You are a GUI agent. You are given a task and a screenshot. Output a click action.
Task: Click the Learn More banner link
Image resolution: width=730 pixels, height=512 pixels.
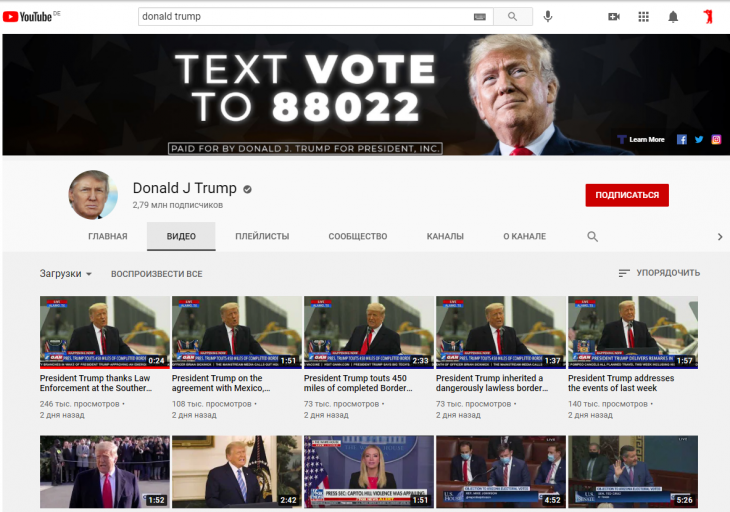tap(641, 139)
